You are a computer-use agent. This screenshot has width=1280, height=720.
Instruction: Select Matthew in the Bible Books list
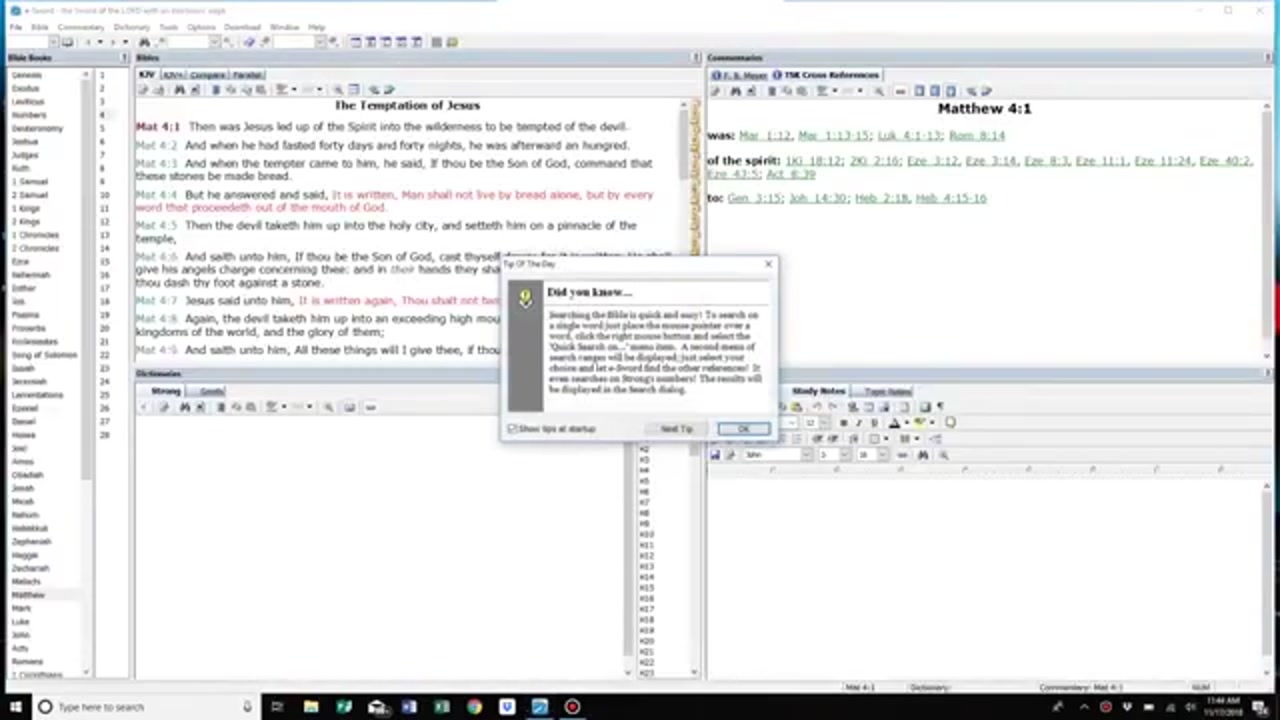pyautogui.click(x=28, y=595)
